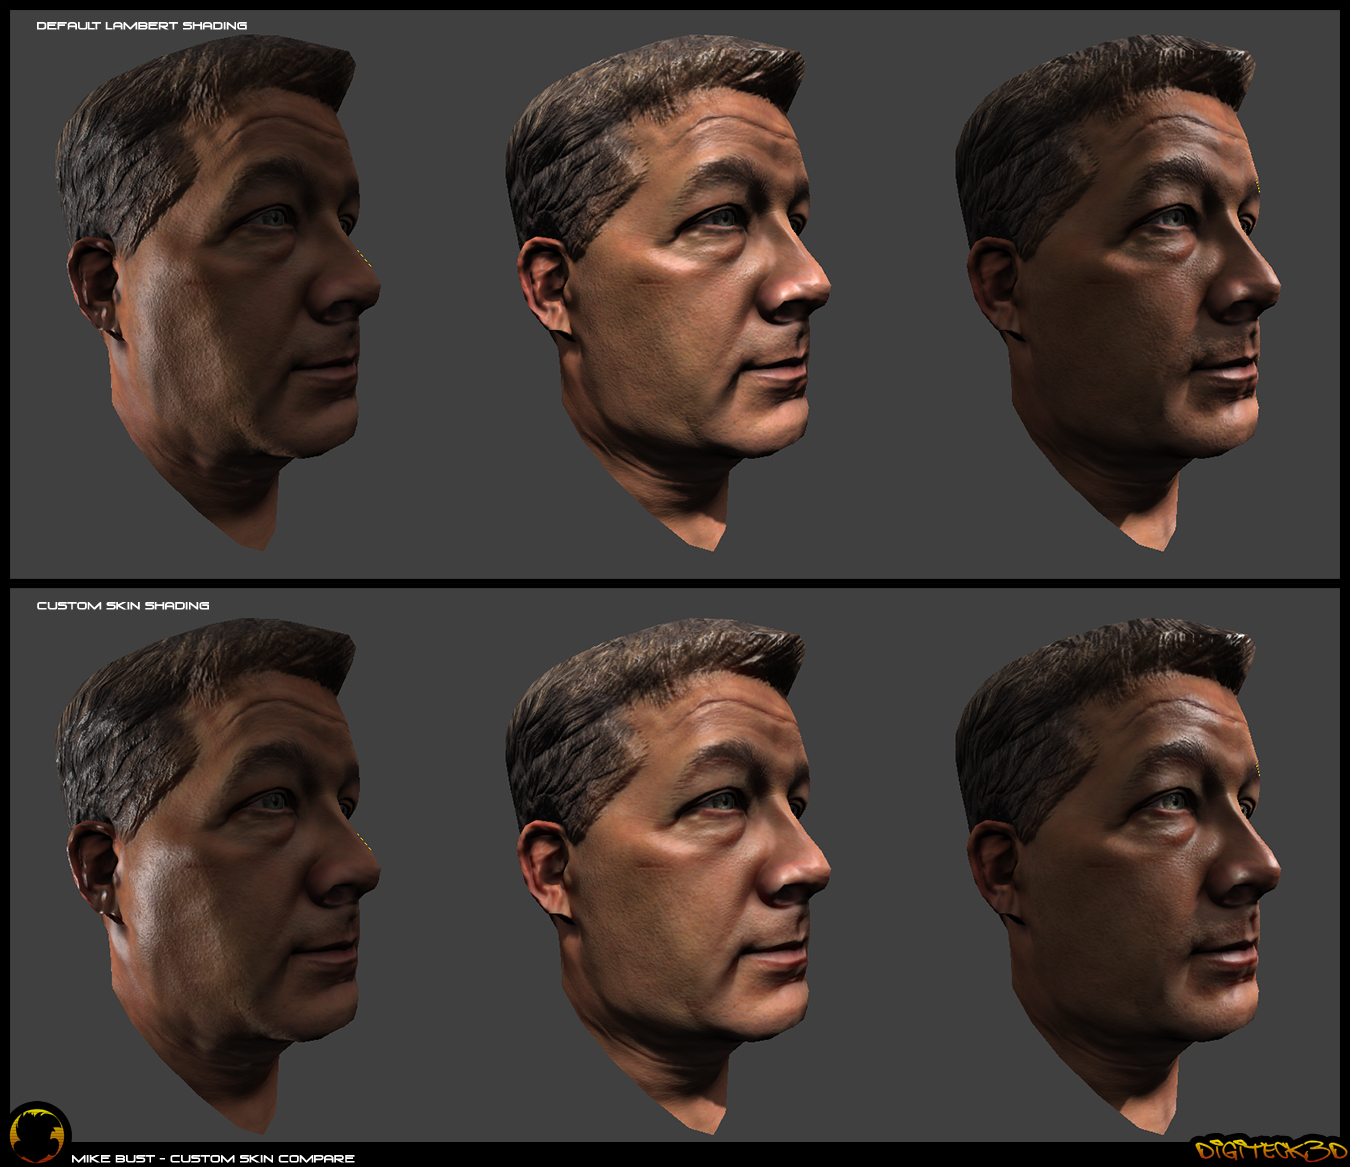The width and height of the screenshot is (1350, 1167).
Task: Click yellow marker beside bottom-left head's nose
Action: click(x=365, y=843)
